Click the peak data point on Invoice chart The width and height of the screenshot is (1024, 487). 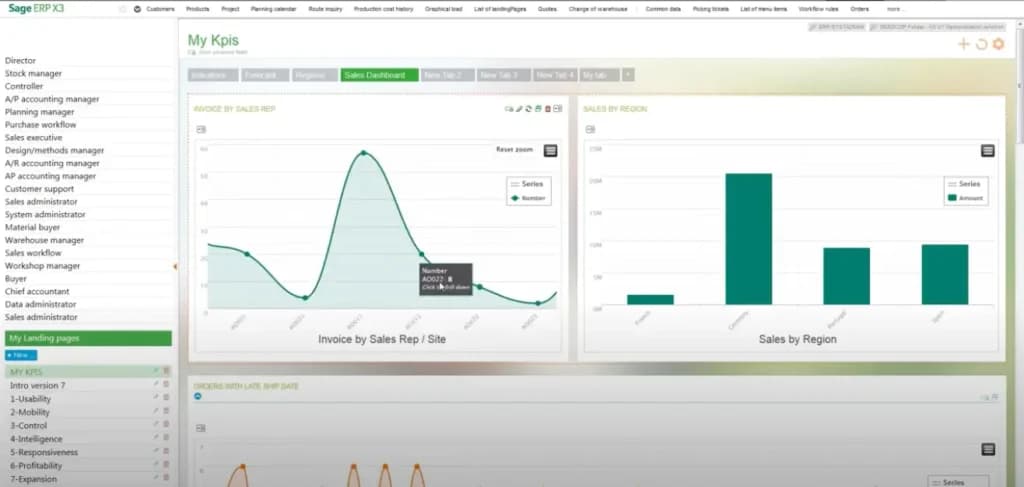click(x=363, y=153)
